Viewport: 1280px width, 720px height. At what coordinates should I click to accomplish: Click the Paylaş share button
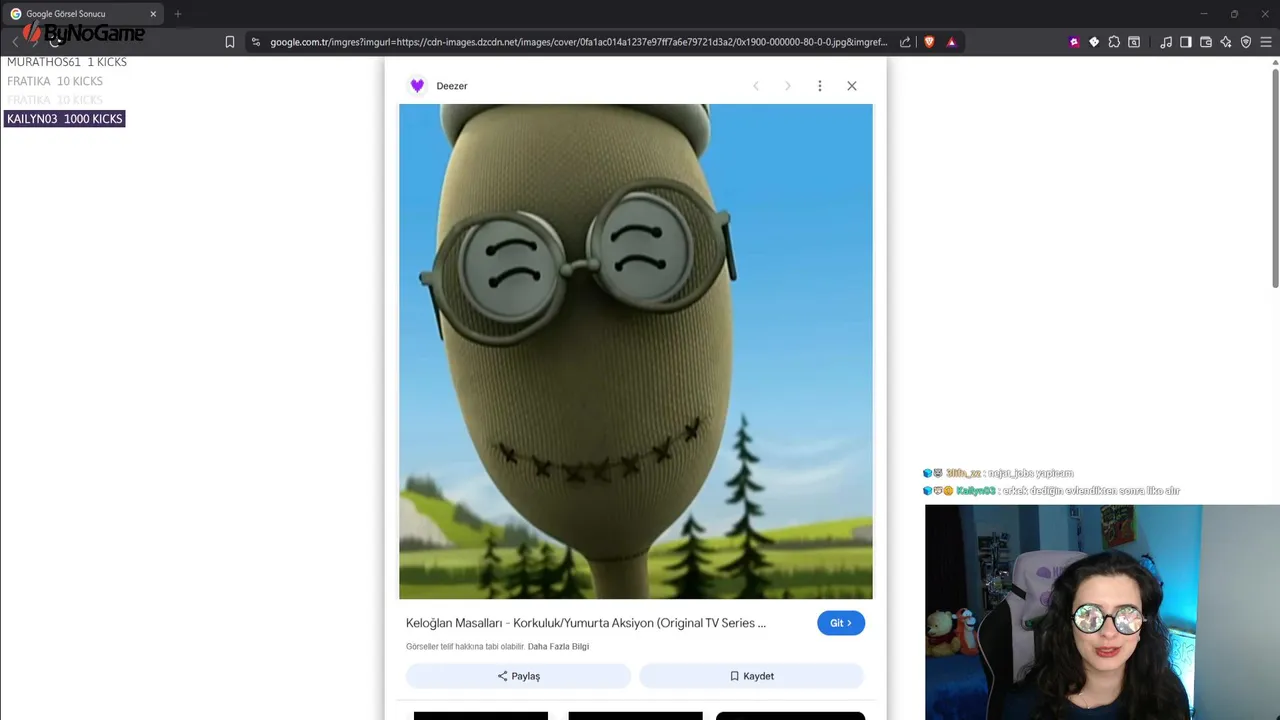click(x=518, y=676)
